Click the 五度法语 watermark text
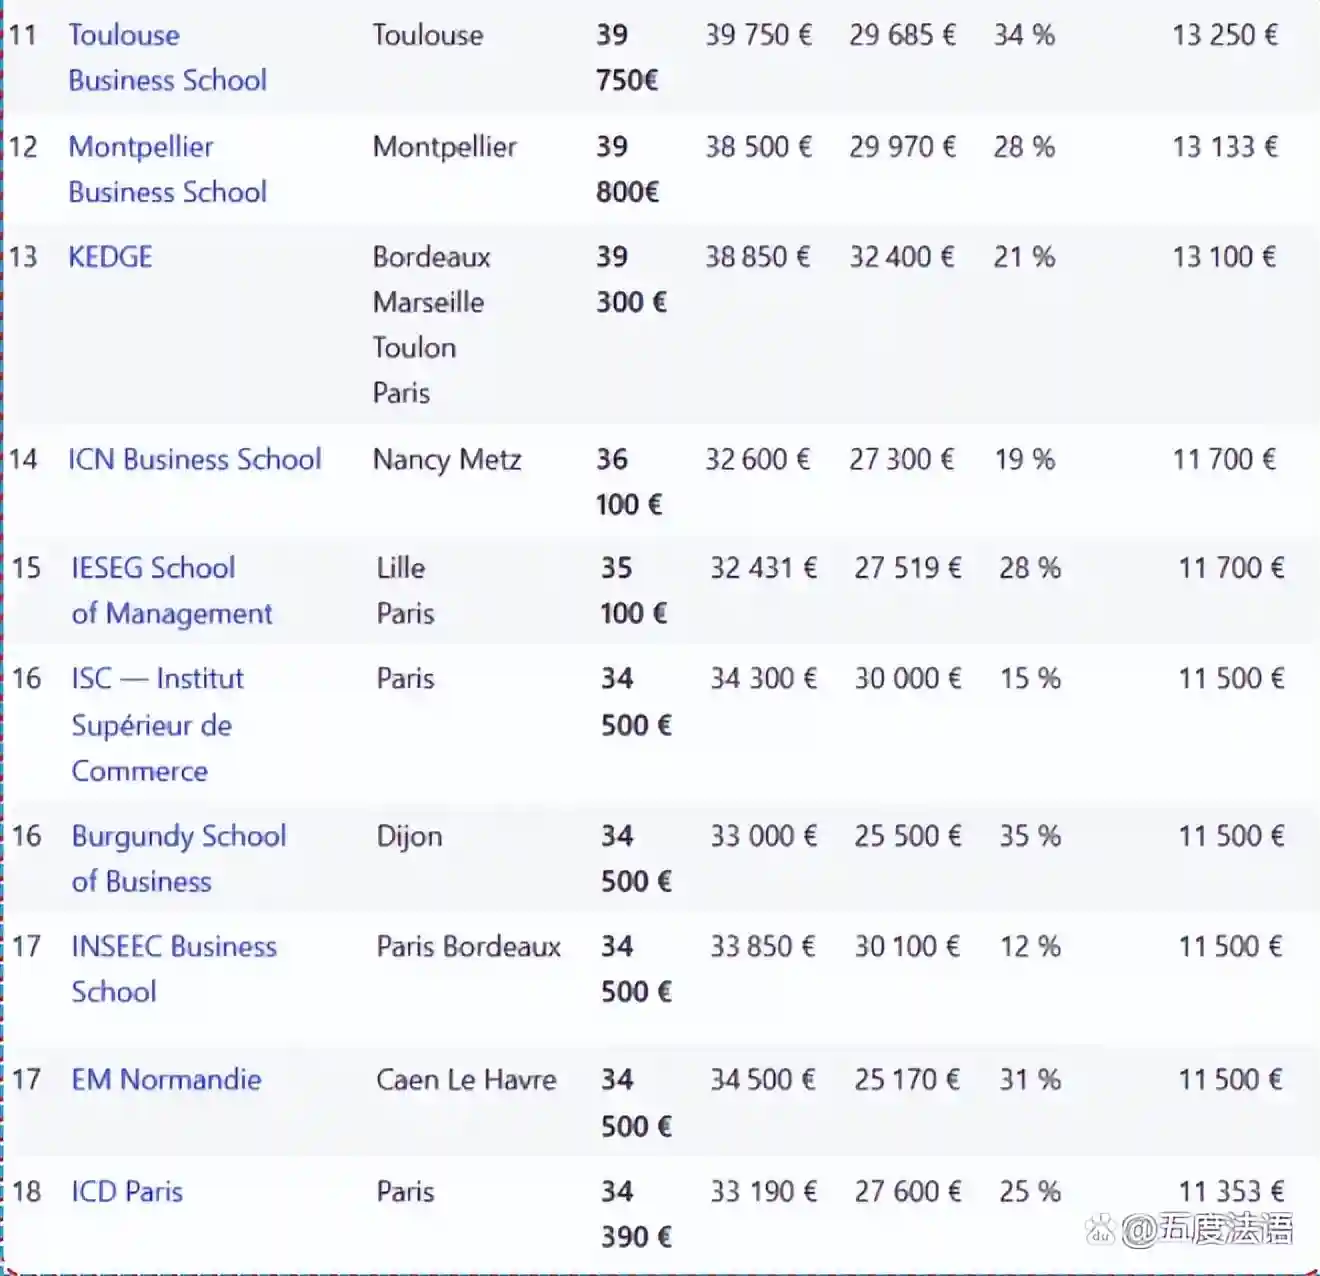The width and height of the screenshot is (1320, 1276). click(x=1225, y=1229)
